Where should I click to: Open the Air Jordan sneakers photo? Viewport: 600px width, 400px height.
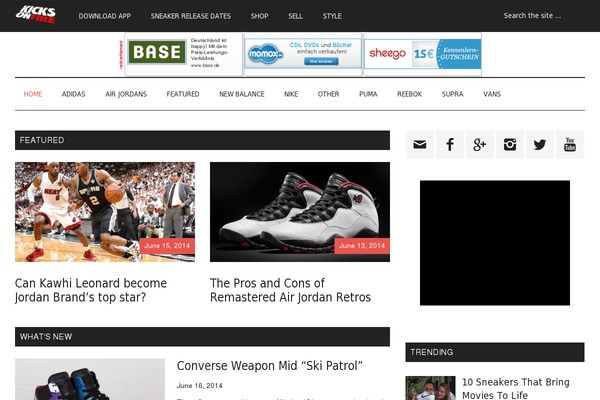pyautogui.click(x=300, y=212)
